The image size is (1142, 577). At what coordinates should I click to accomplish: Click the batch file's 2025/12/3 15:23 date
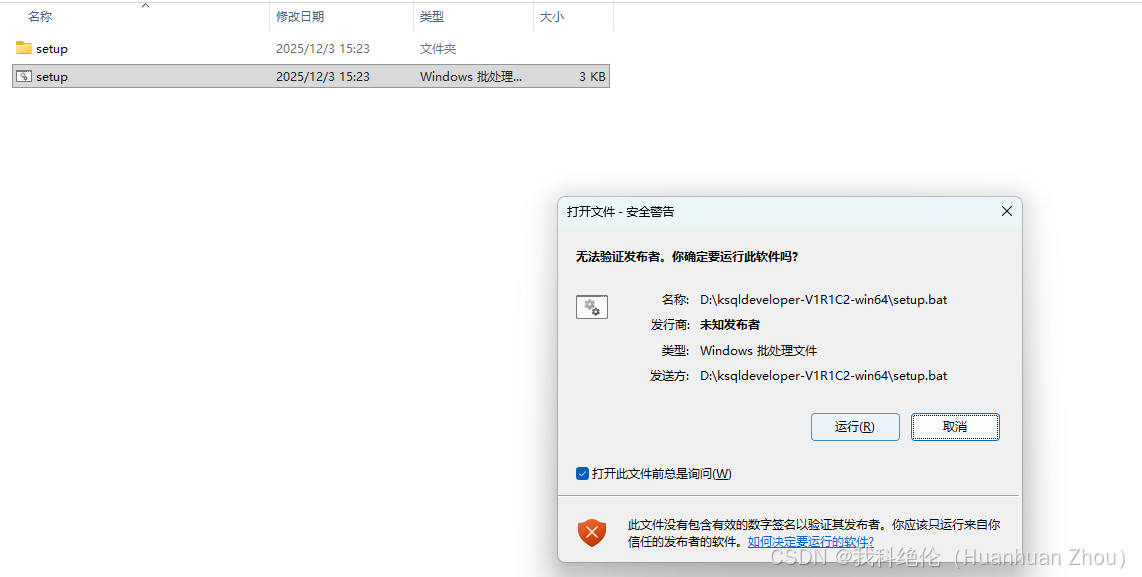click(x=323, y=76)
